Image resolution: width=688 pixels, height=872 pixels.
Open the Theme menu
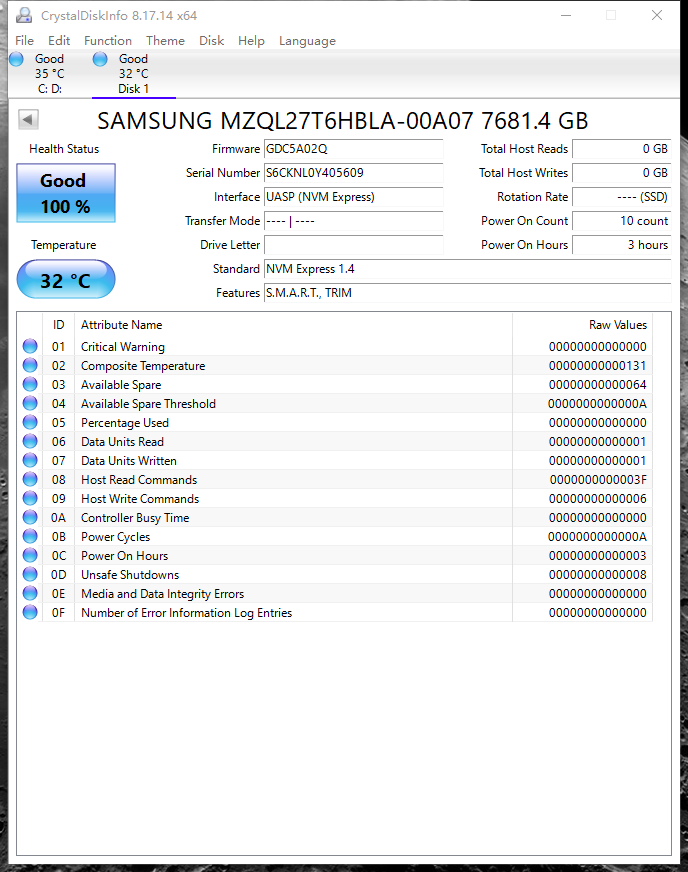[x=165, y=41]
